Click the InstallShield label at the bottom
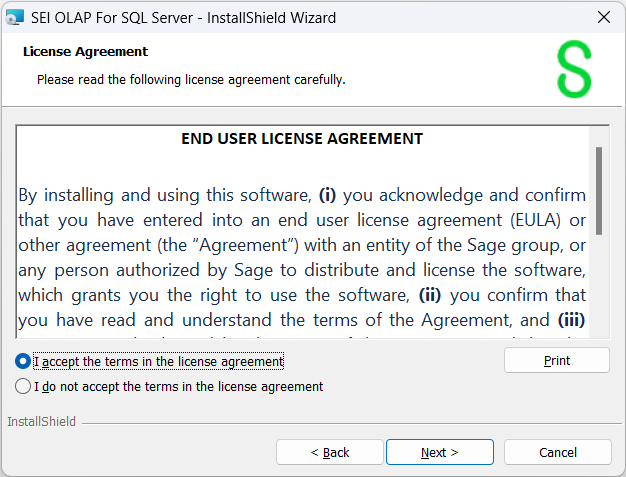This screenshot has height=477, width=626. 41,422
